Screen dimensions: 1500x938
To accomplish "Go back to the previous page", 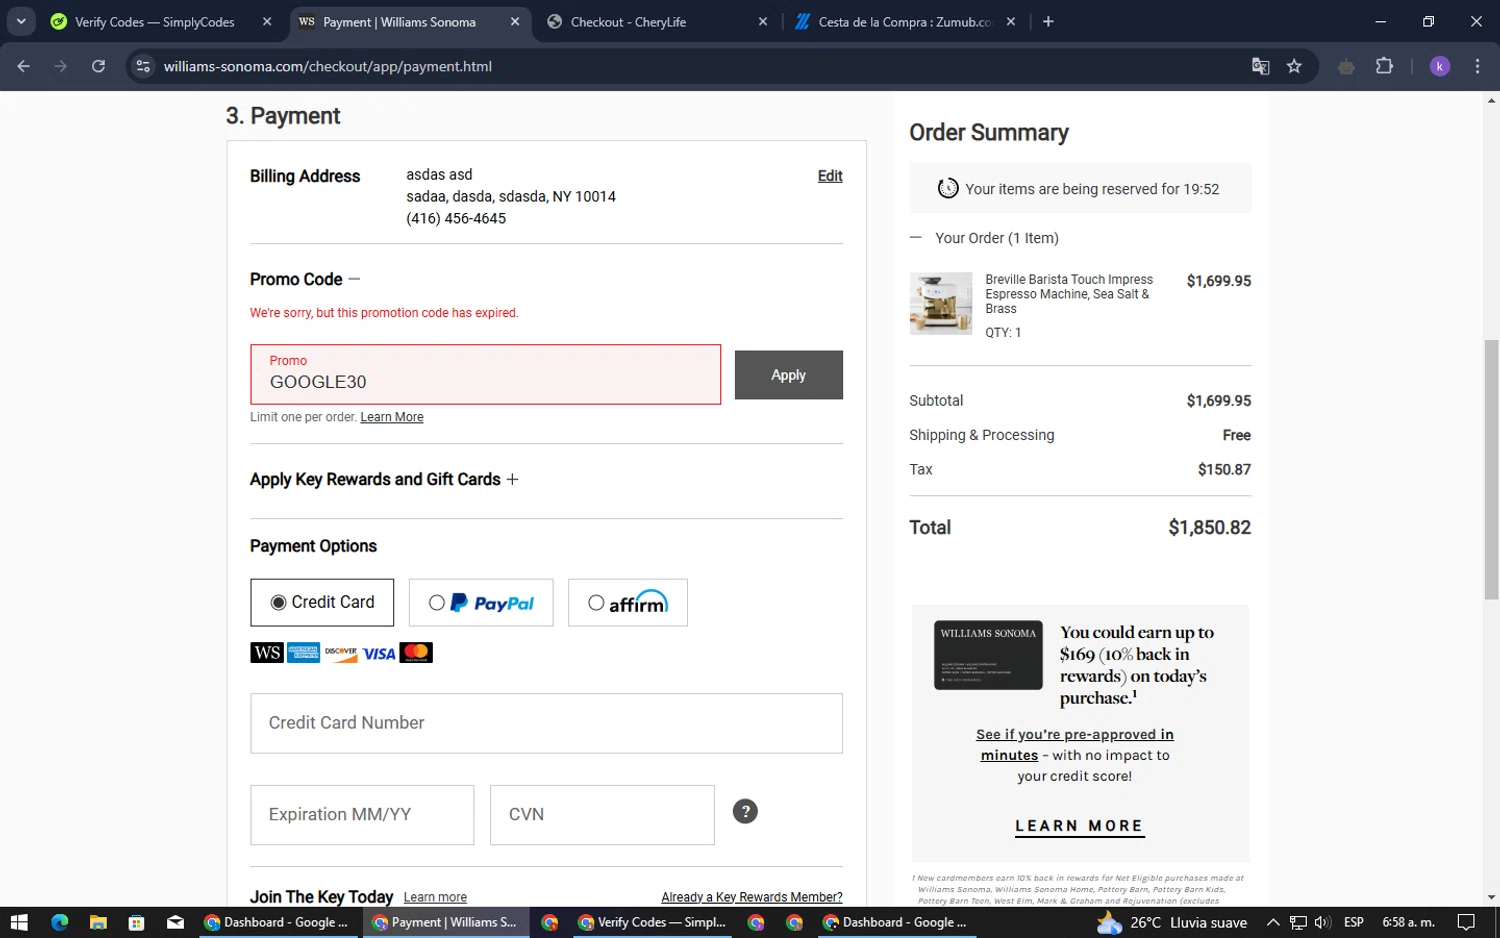I will [24, 66].
